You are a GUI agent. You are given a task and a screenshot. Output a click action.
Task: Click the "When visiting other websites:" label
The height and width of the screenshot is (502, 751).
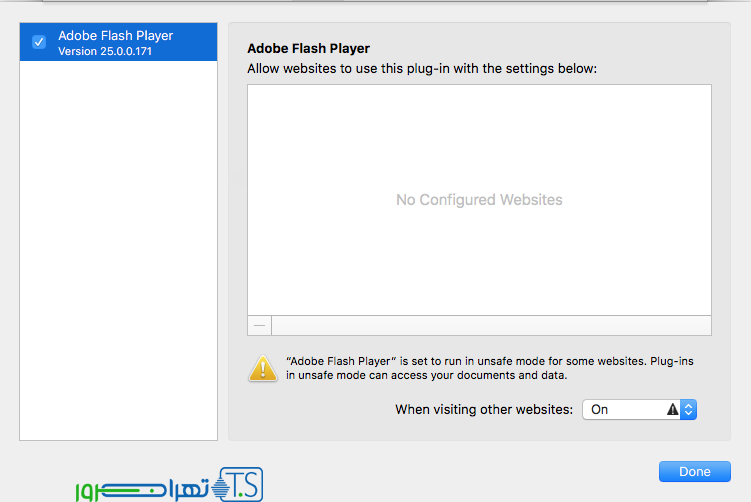click(x=484, y=409)
